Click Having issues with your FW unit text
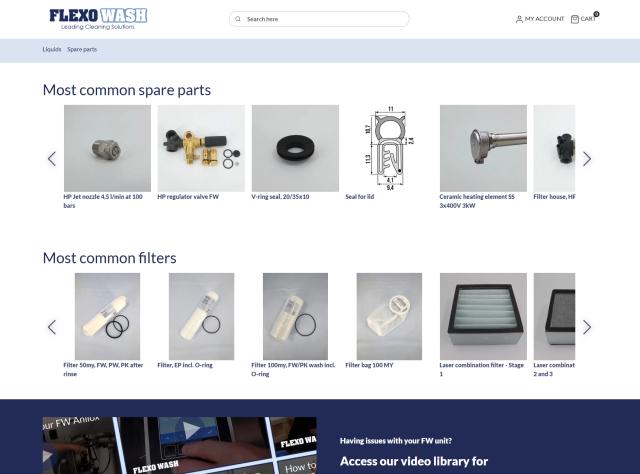 396,441
